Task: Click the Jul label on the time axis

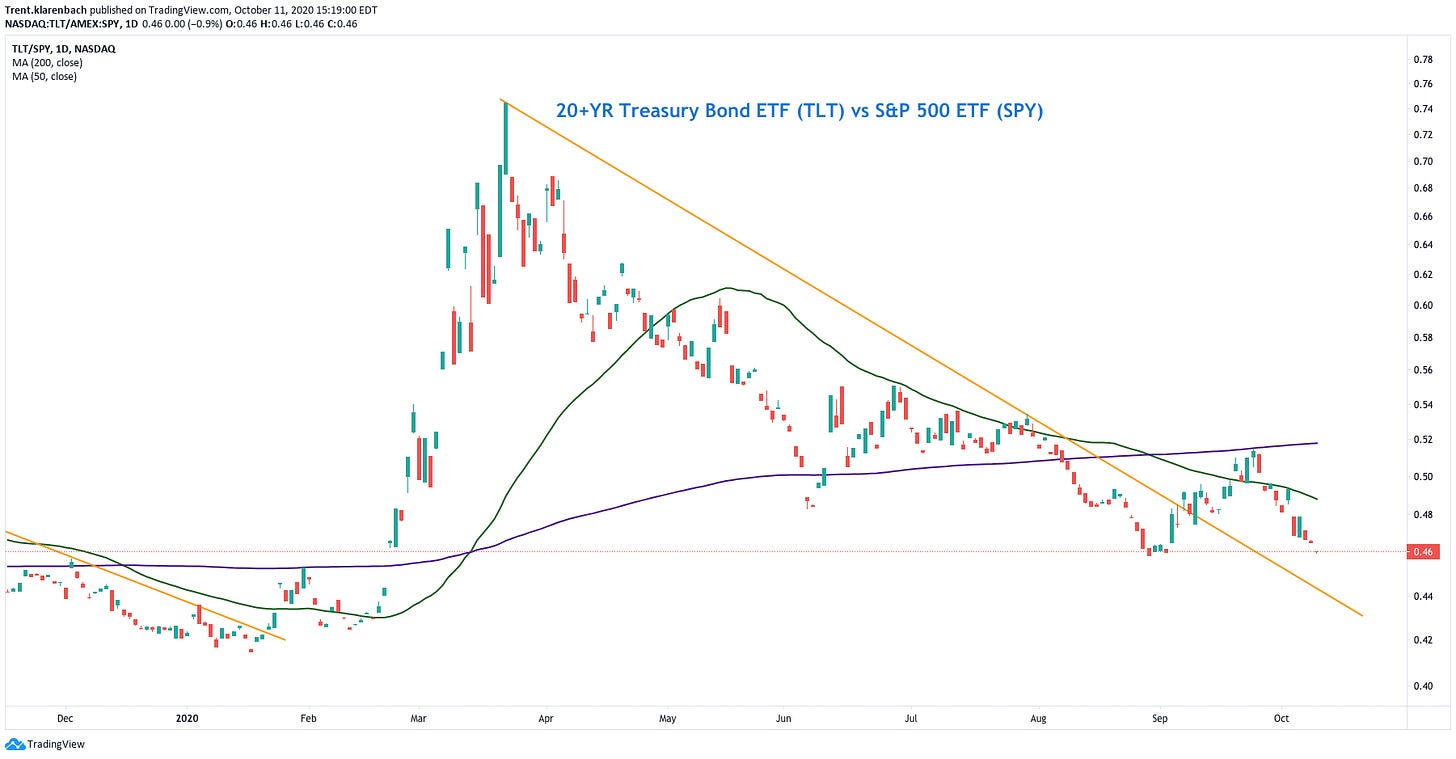Action: [x=911, y=717]
